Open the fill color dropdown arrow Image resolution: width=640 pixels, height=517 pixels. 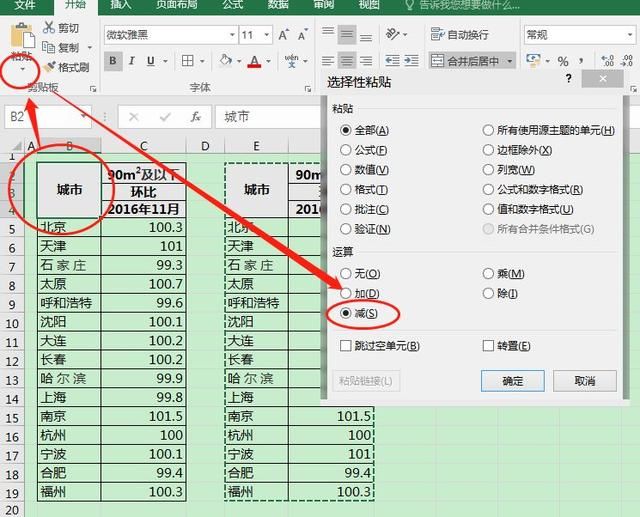pyautogui.click(x=239, y=61)
